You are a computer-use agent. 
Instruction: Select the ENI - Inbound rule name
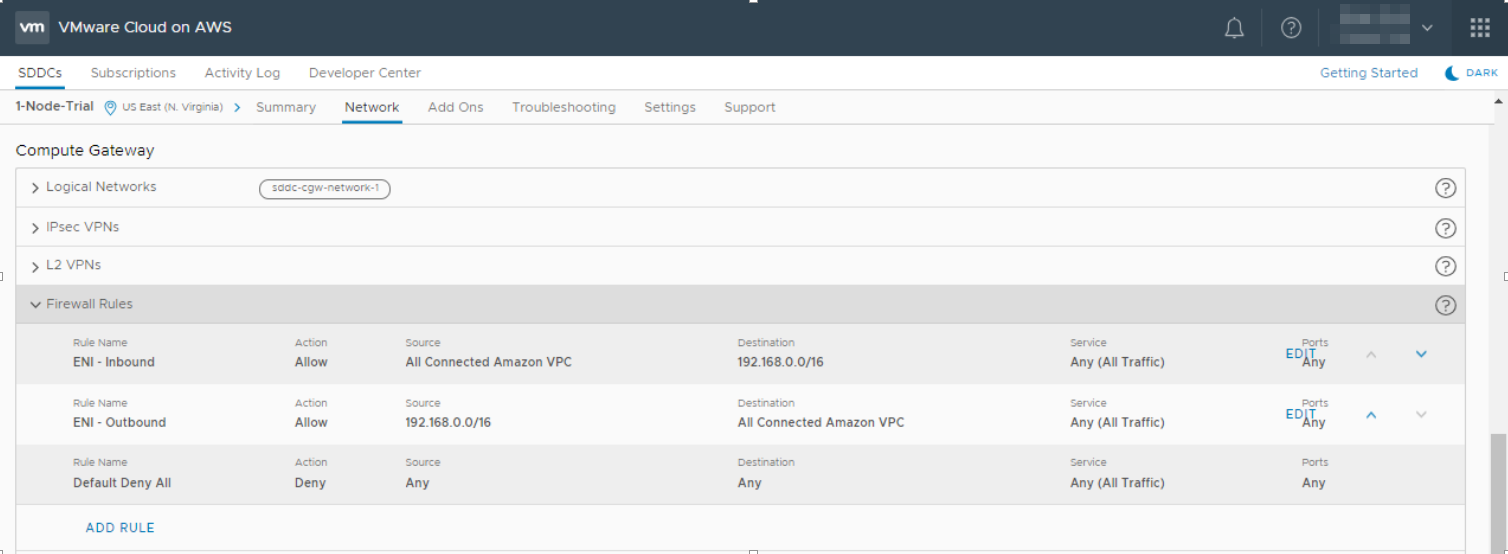114,362
